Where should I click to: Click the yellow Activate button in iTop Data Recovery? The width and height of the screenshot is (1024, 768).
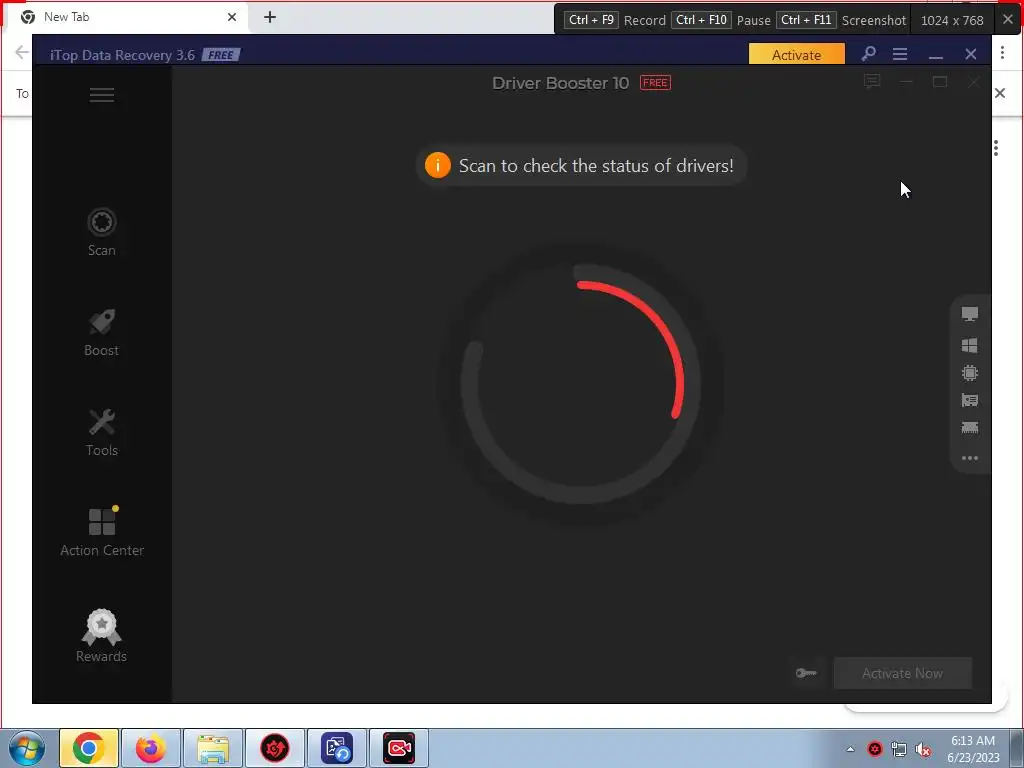(x=797, y=54)
